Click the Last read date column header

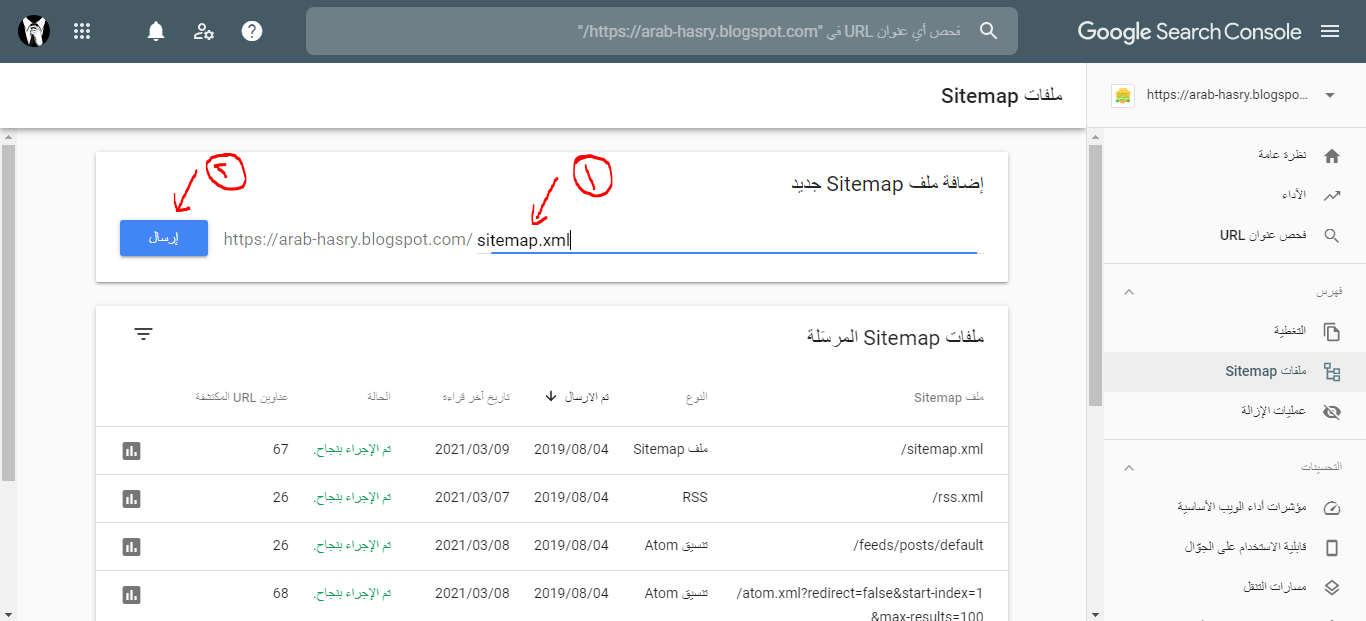pos(476,398)
